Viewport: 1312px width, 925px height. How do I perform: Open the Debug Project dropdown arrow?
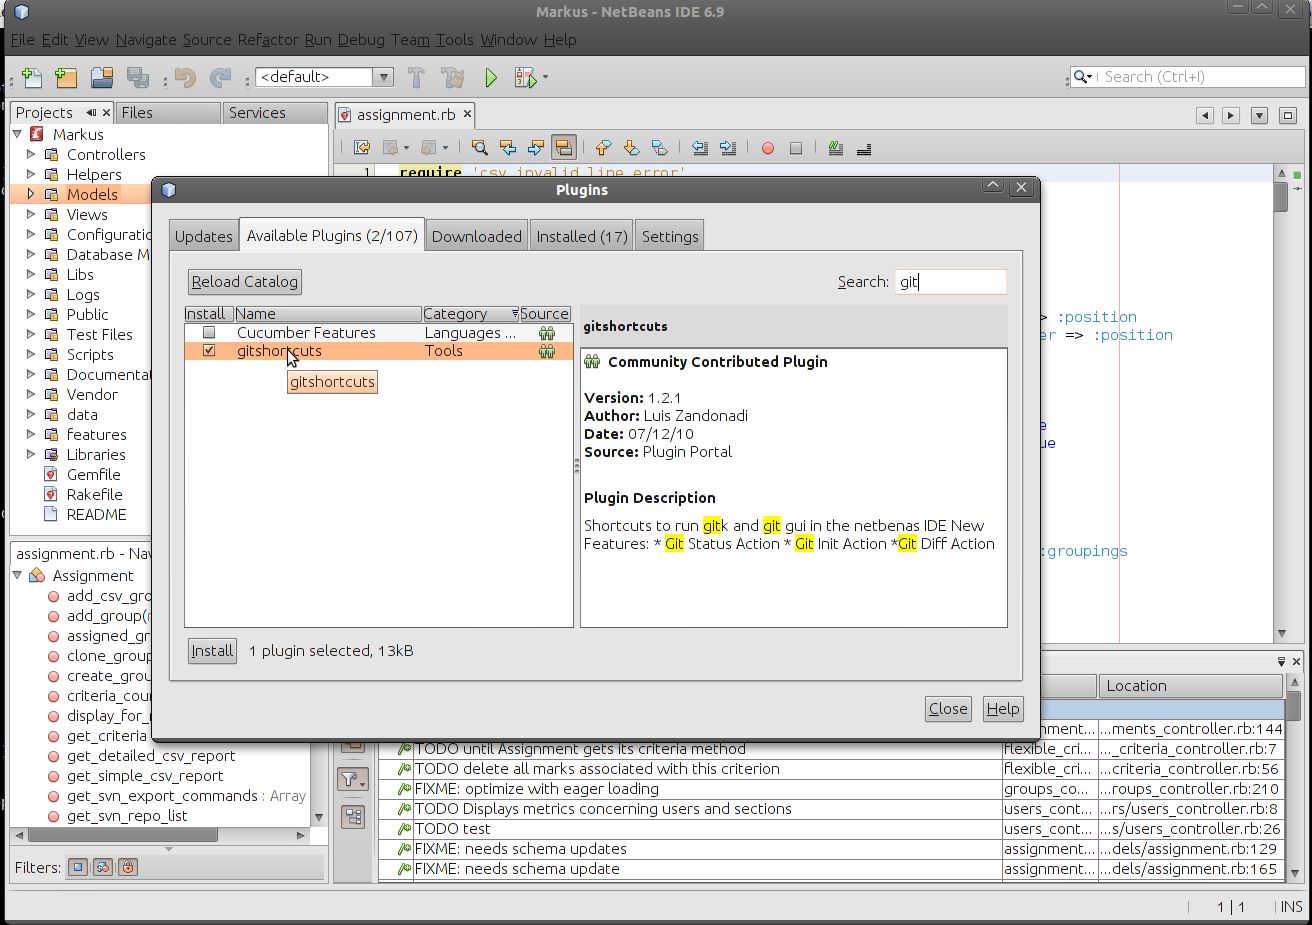545,77
